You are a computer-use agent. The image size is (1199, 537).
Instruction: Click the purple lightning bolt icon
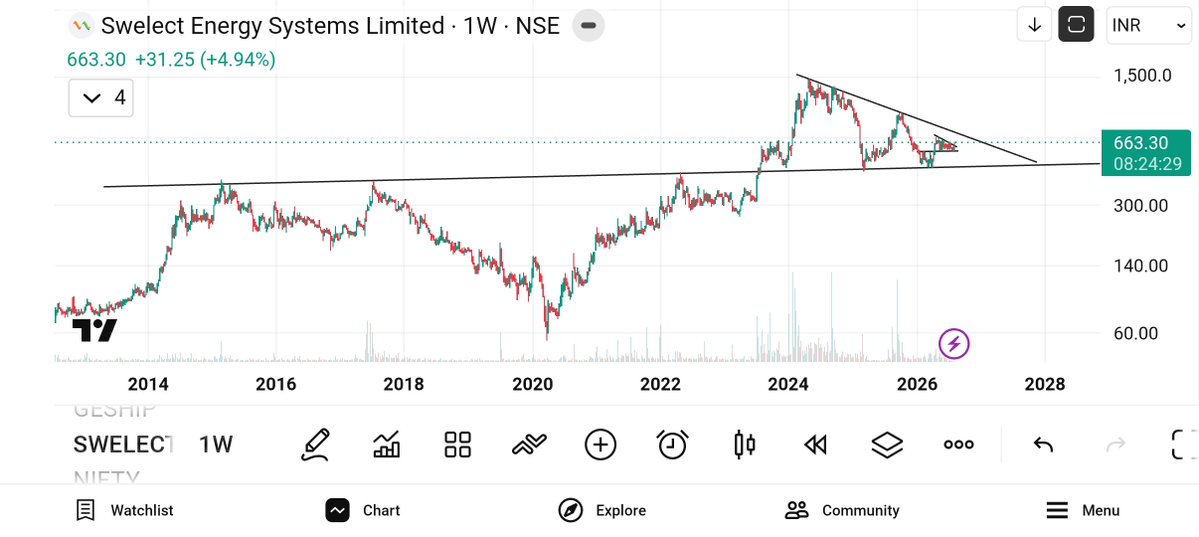(x=954, y=343)
